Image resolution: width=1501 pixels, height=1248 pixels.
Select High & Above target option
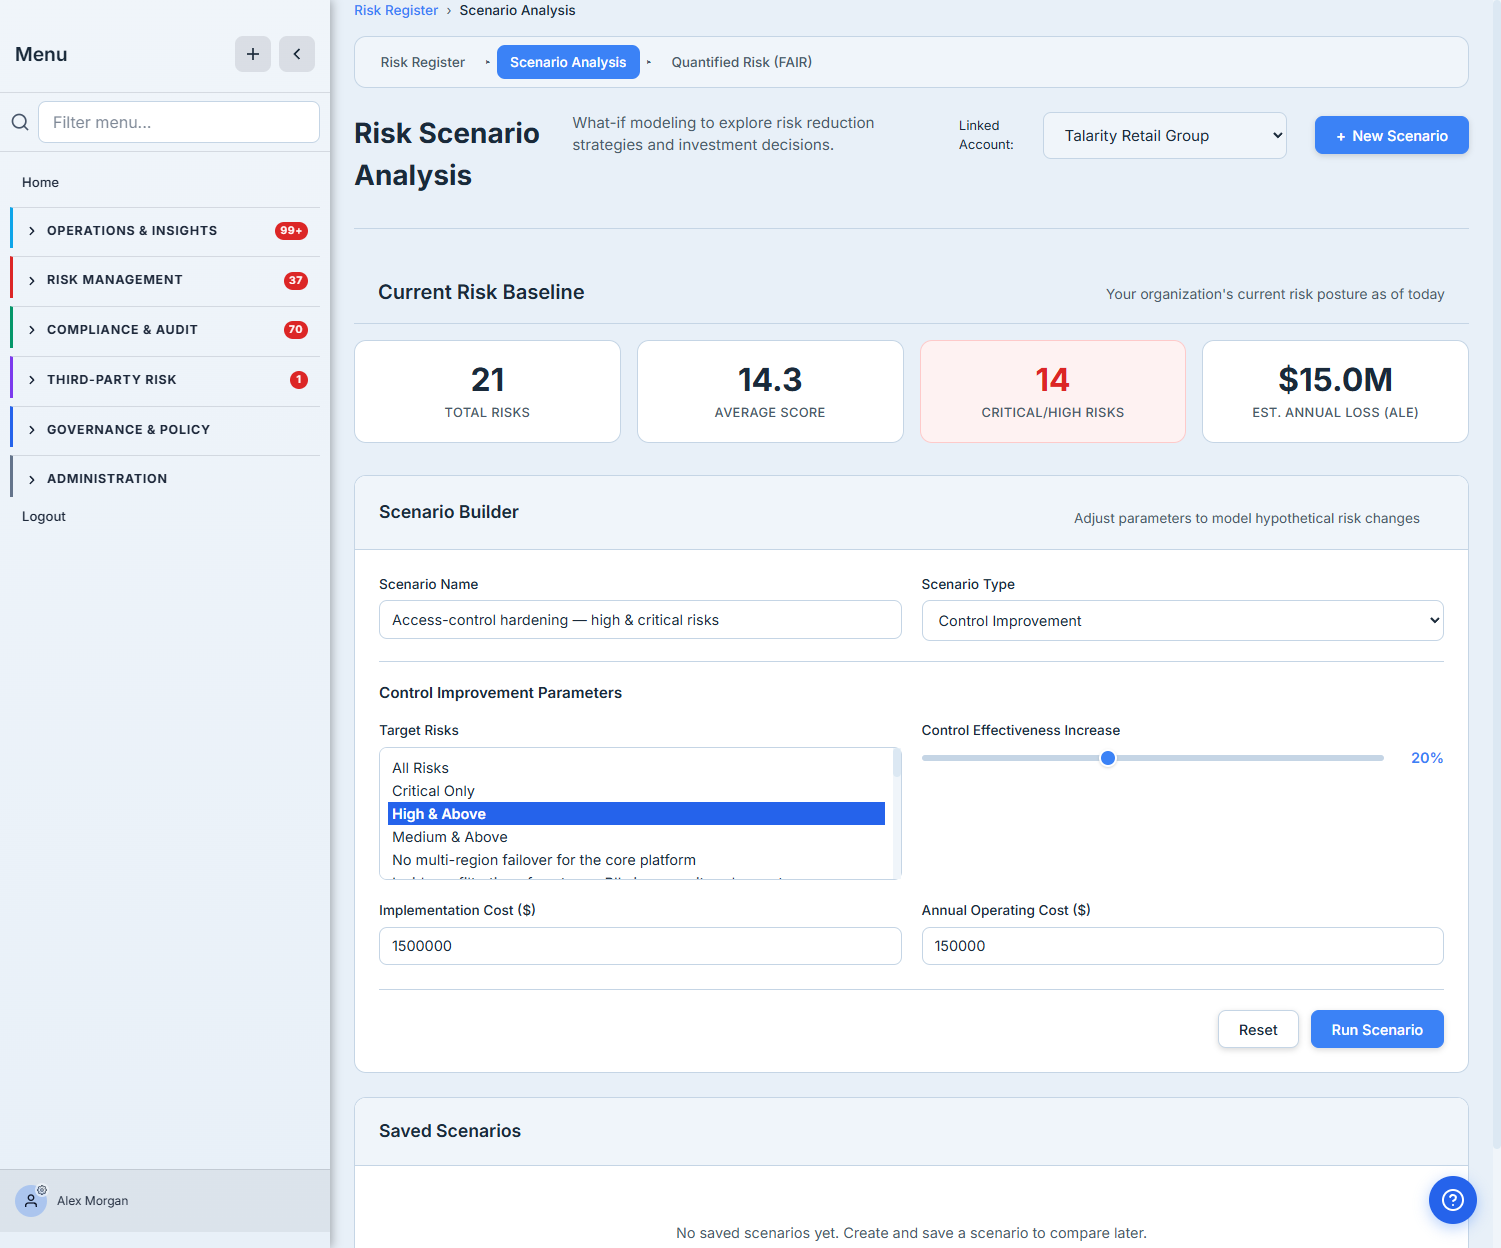(636, 814)
